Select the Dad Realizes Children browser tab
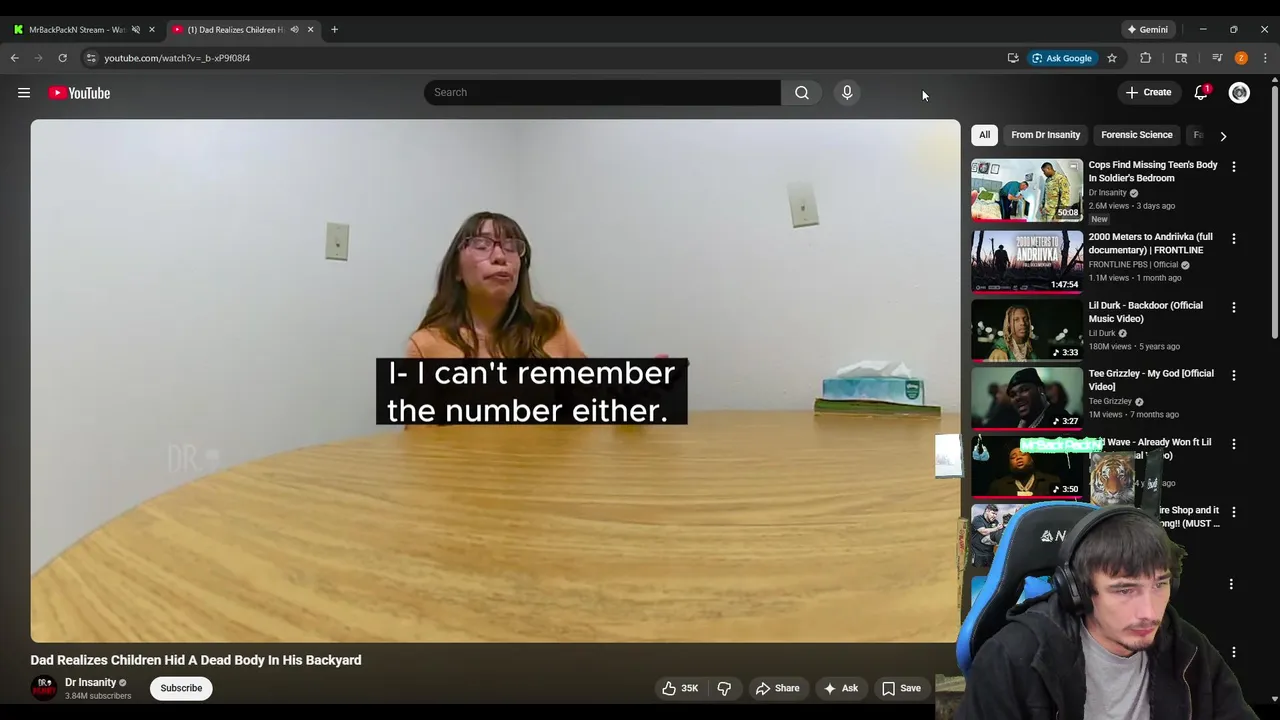The width and height of the screenshot is (1280, 720). pos(236,30)
